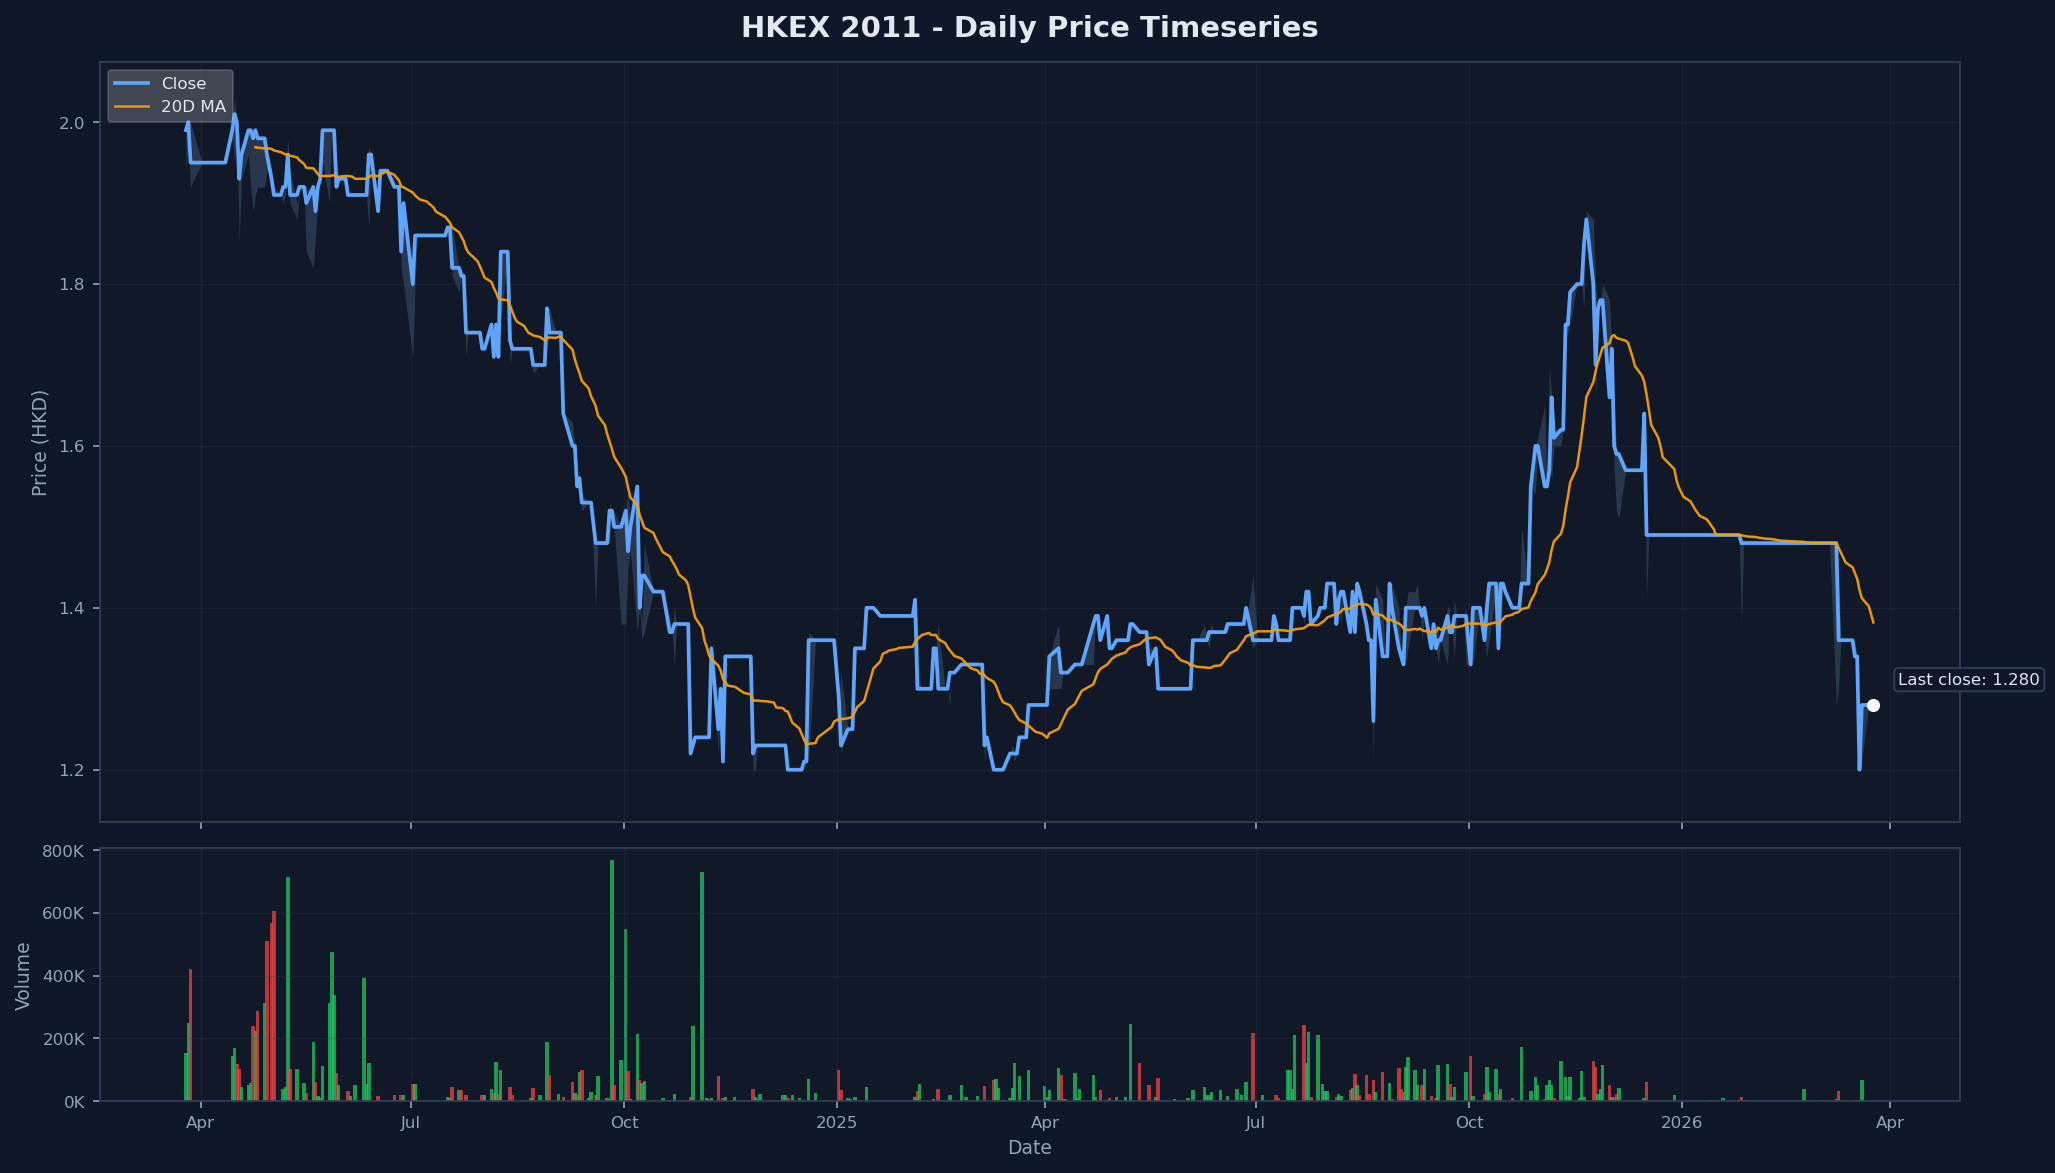Click the last Apr date tick label
This screenshot has width=2055, height=1173.
point(1889,1123)
